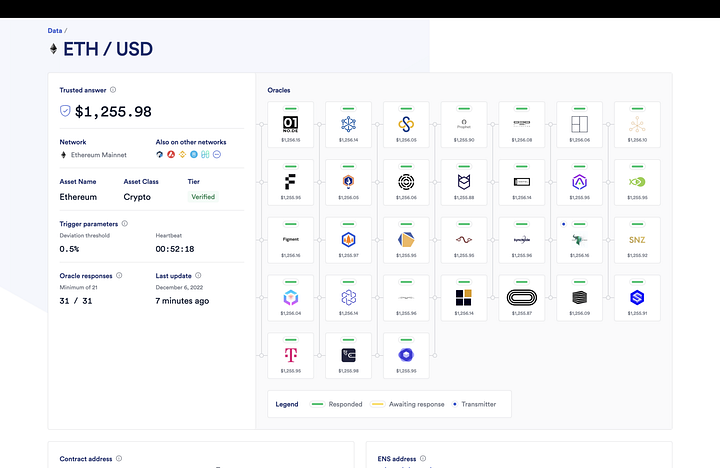
Task: Show info for Oracle responses
Action: point(119,276)
